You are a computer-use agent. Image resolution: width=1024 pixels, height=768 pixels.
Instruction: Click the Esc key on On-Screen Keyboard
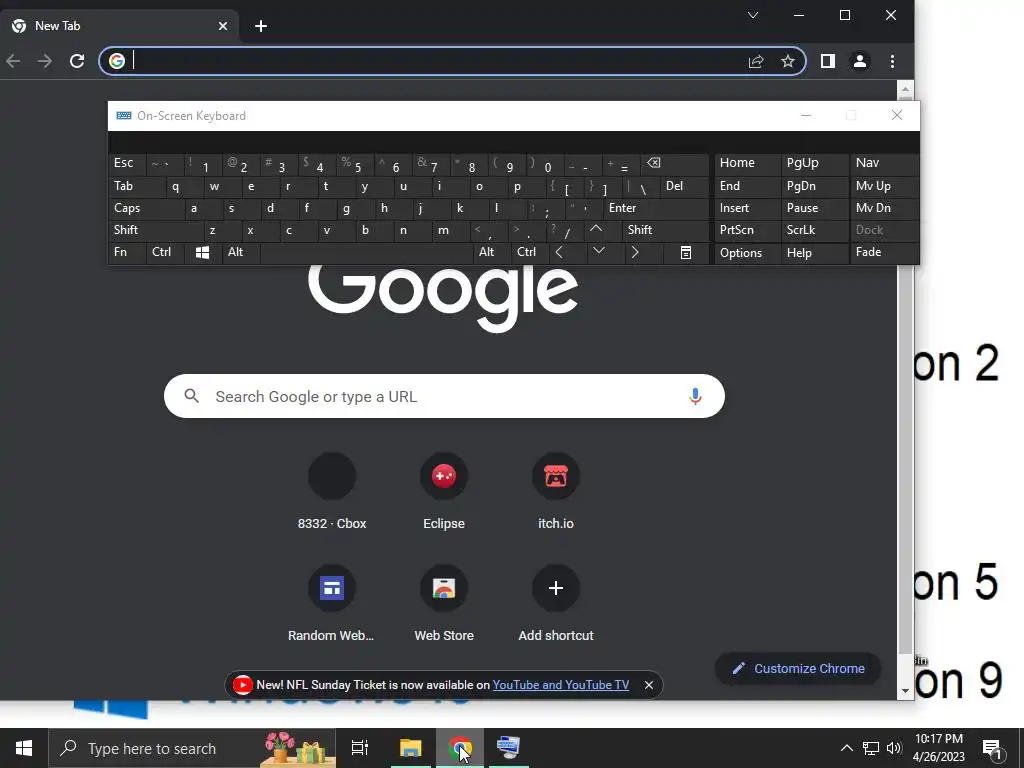pos(127,163)
